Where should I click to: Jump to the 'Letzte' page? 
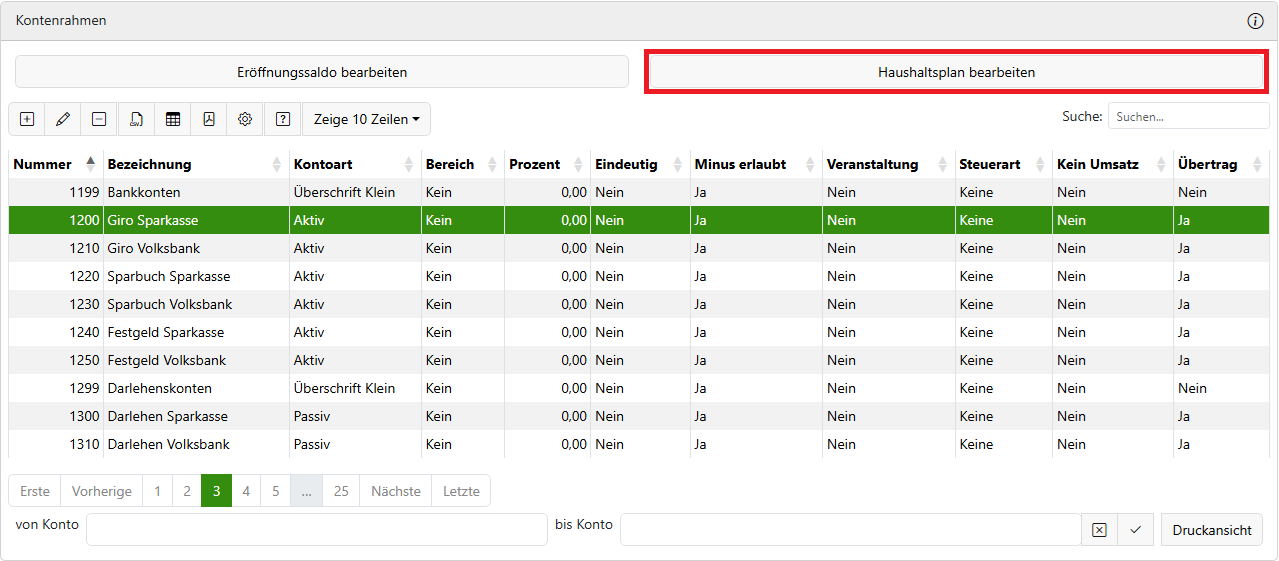tap(461, 491)
